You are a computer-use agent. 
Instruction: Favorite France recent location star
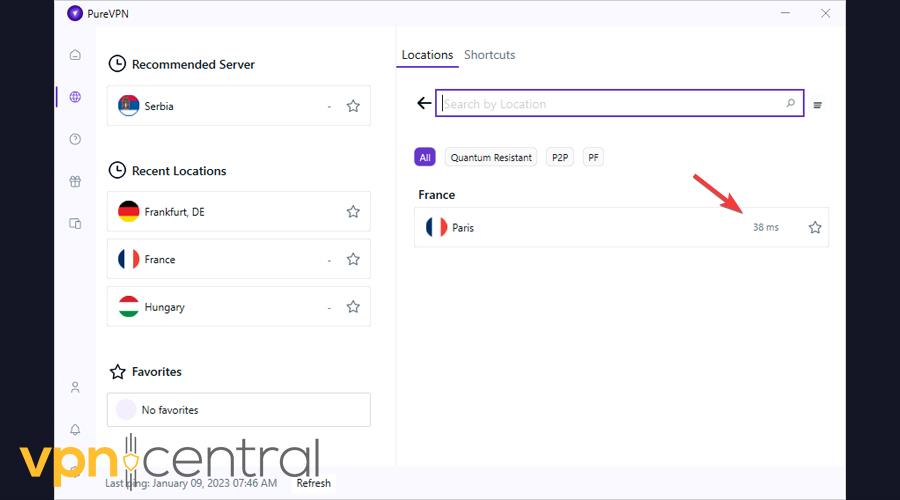[x=353, y=259]
